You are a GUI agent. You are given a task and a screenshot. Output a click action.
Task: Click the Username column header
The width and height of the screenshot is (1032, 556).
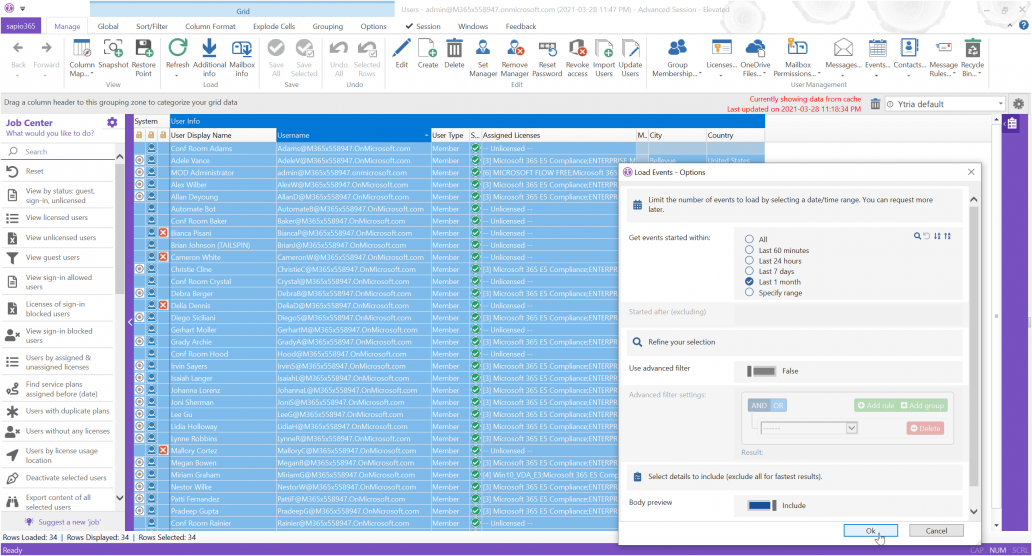[x=353, y=135]
